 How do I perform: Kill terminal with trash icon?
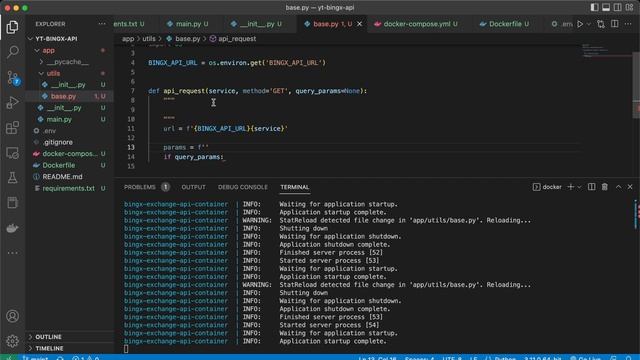(x=604, y=187)
